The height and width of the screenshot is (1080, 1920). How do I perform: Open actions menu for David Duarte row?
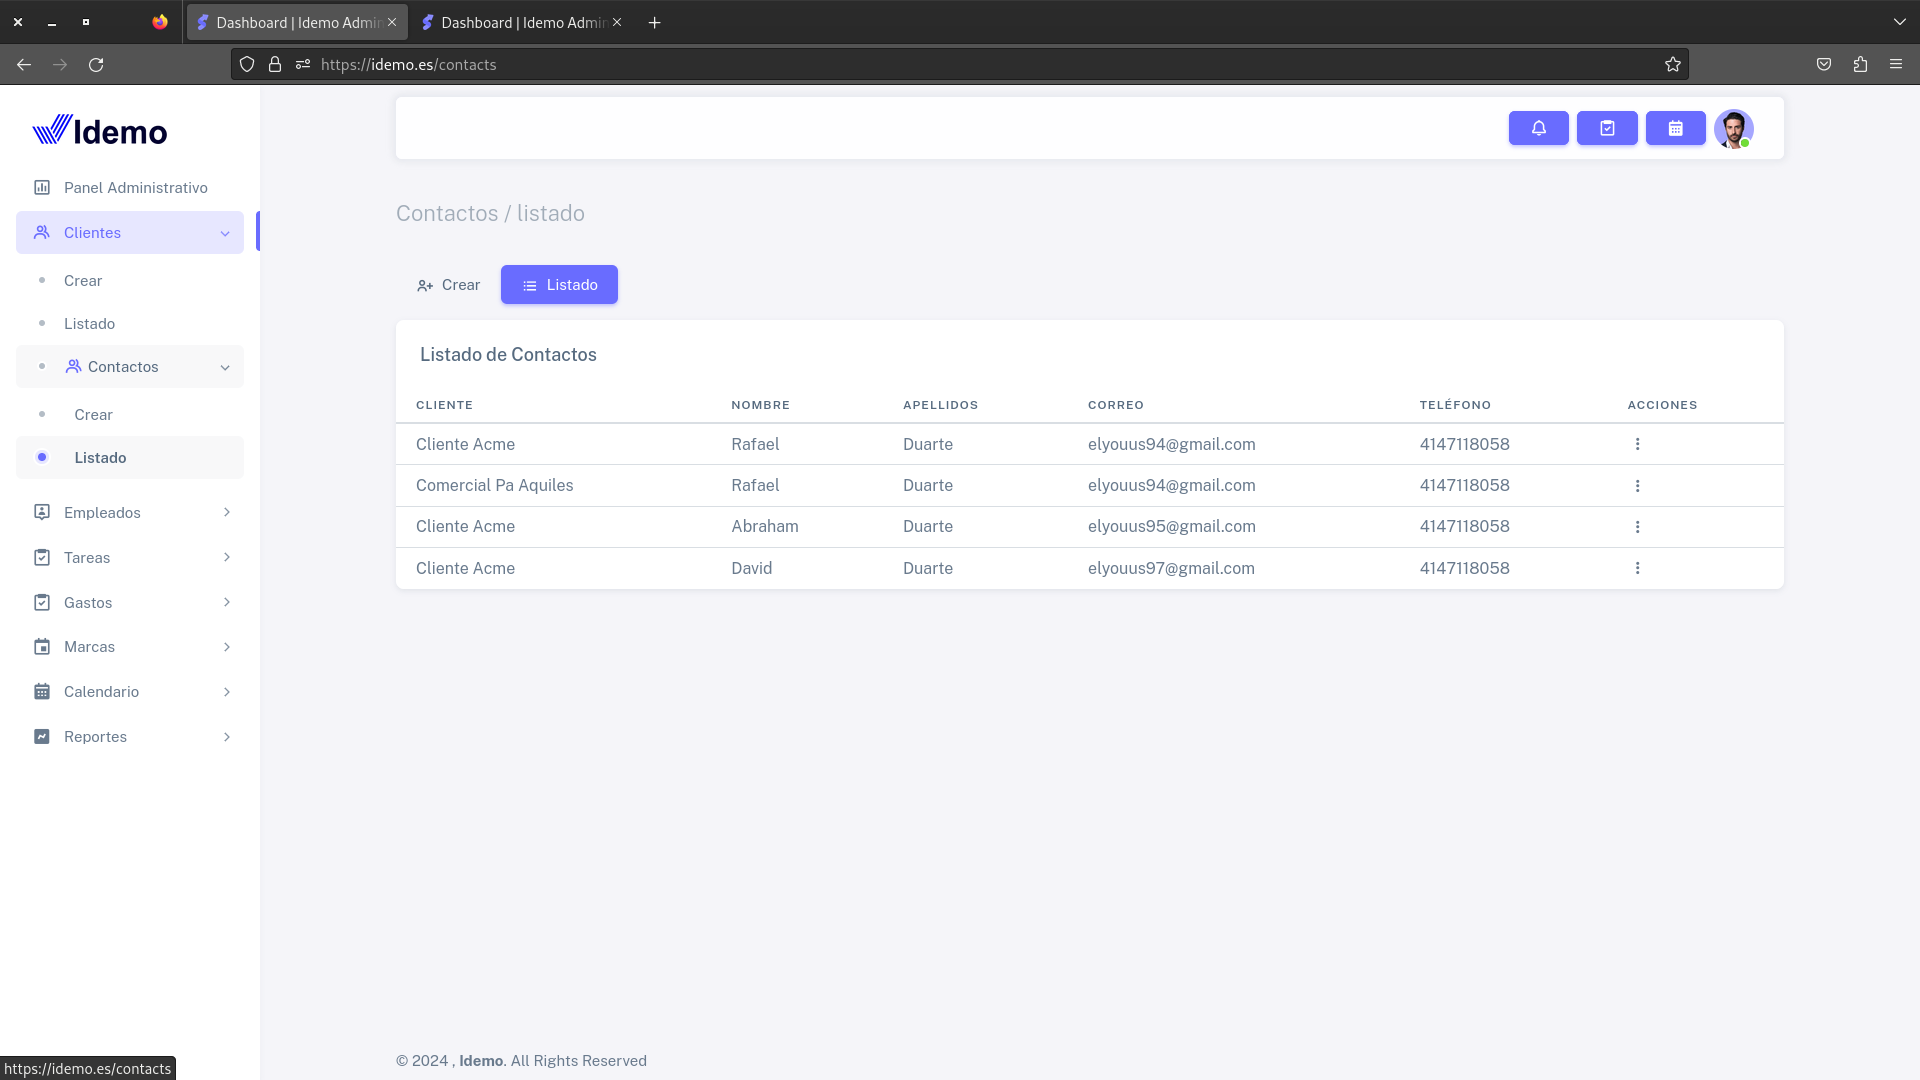(1637, 568)
